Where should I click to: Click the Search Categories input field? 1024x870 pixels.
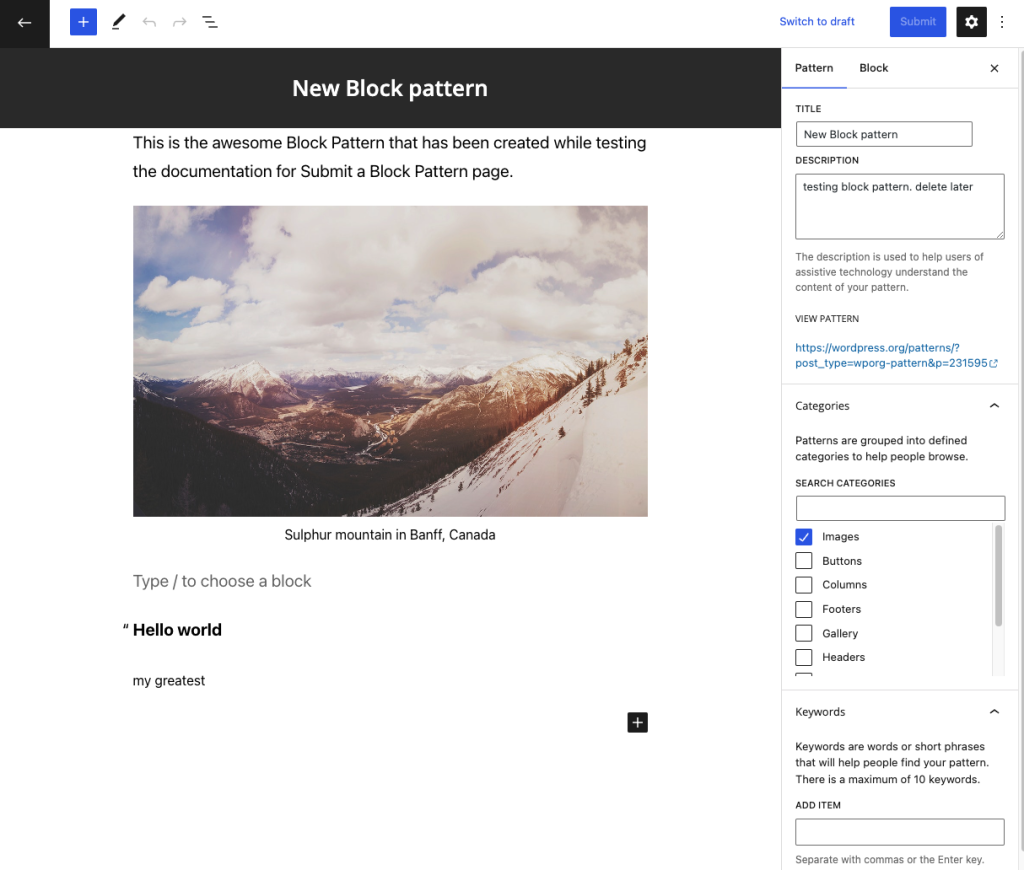click(x=900, y=508)
